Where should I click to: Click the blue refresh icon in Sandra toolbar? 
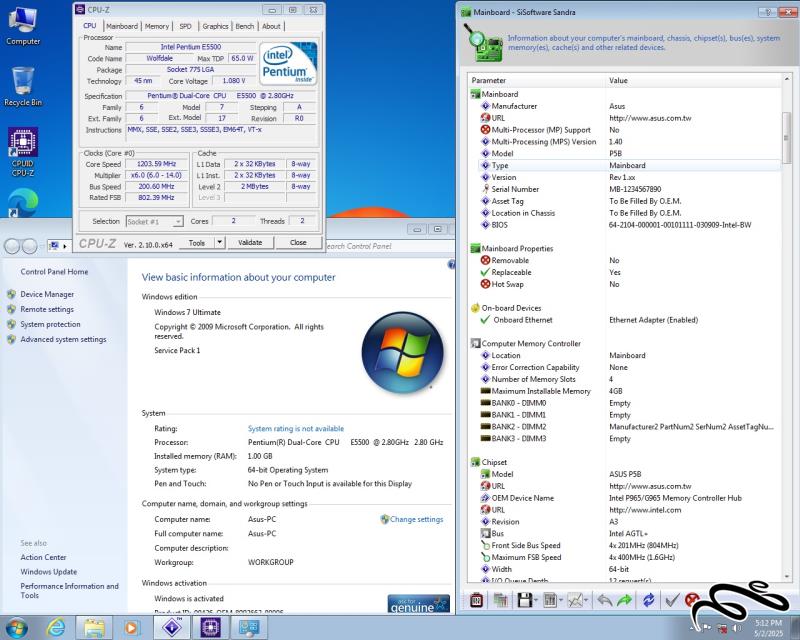[648, 600]
